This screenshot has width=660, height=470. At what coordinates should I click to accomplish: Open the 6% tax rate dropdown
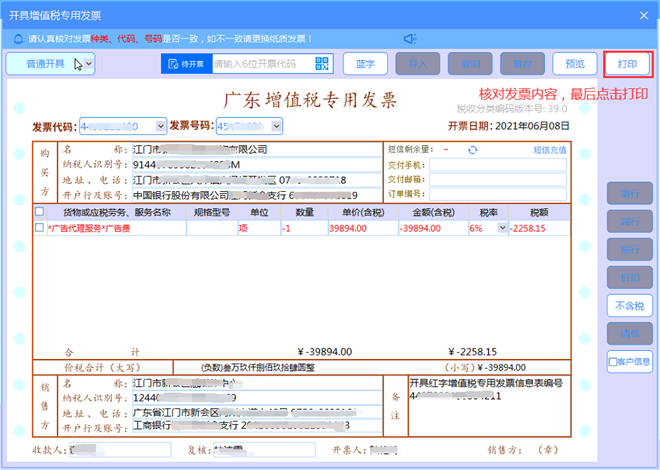click(x=502, y=228)
